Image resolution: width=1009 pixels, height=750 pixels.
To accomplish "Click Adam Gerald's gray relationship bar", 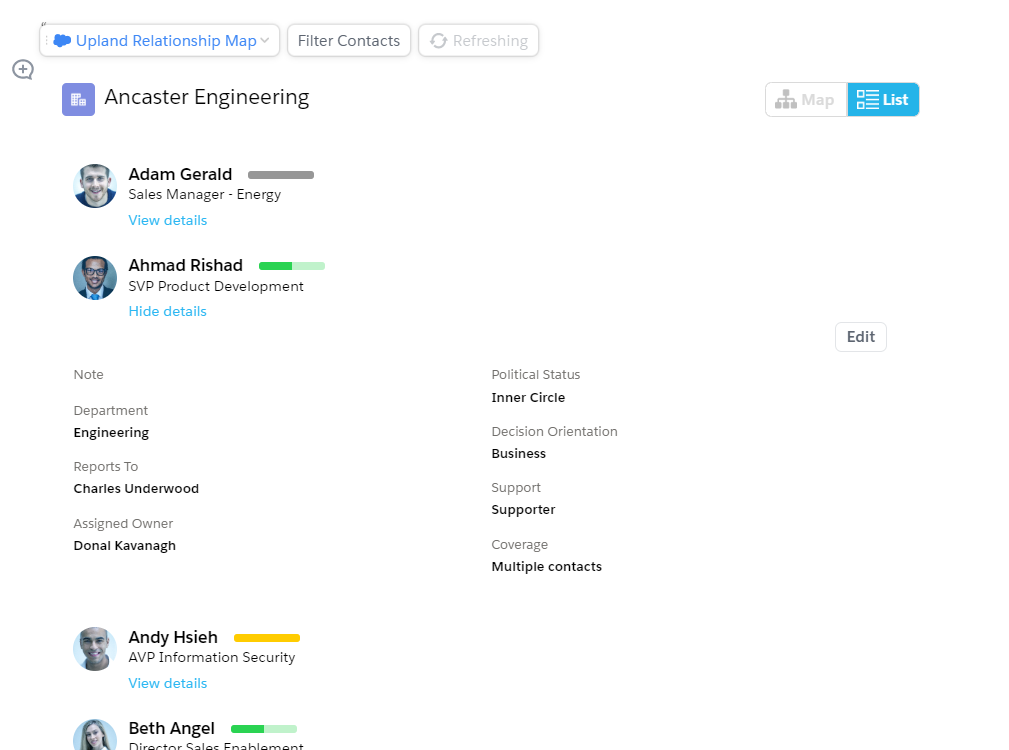I will 281,175.
